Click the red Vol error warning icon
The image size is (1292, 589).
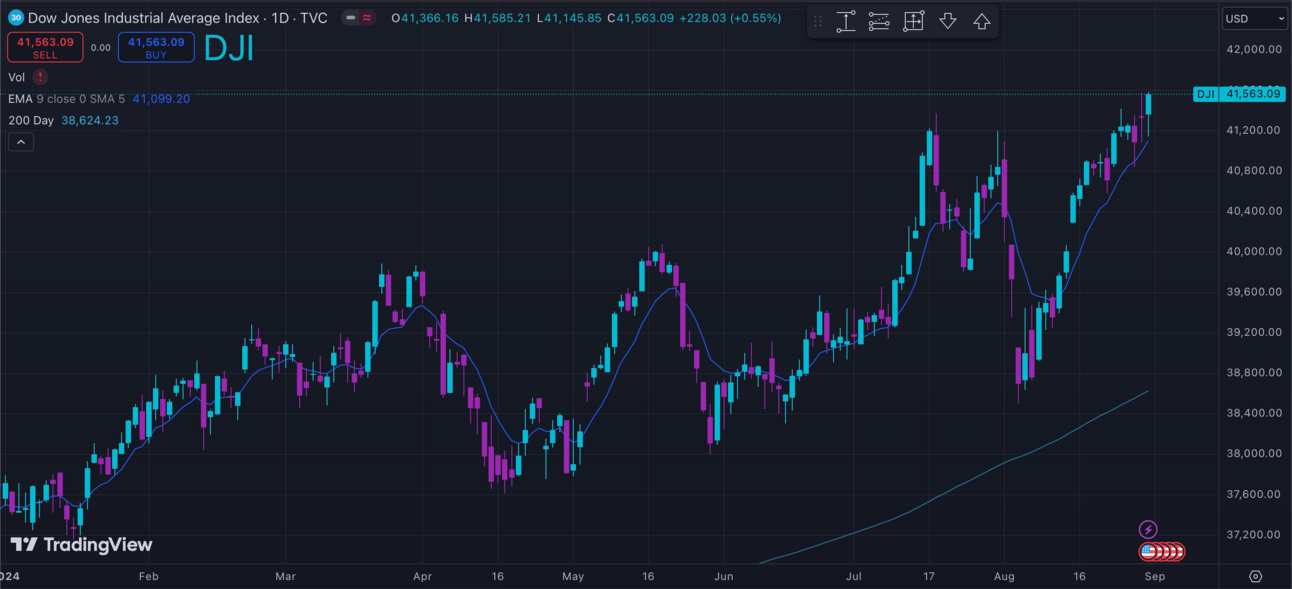point(40,77)
